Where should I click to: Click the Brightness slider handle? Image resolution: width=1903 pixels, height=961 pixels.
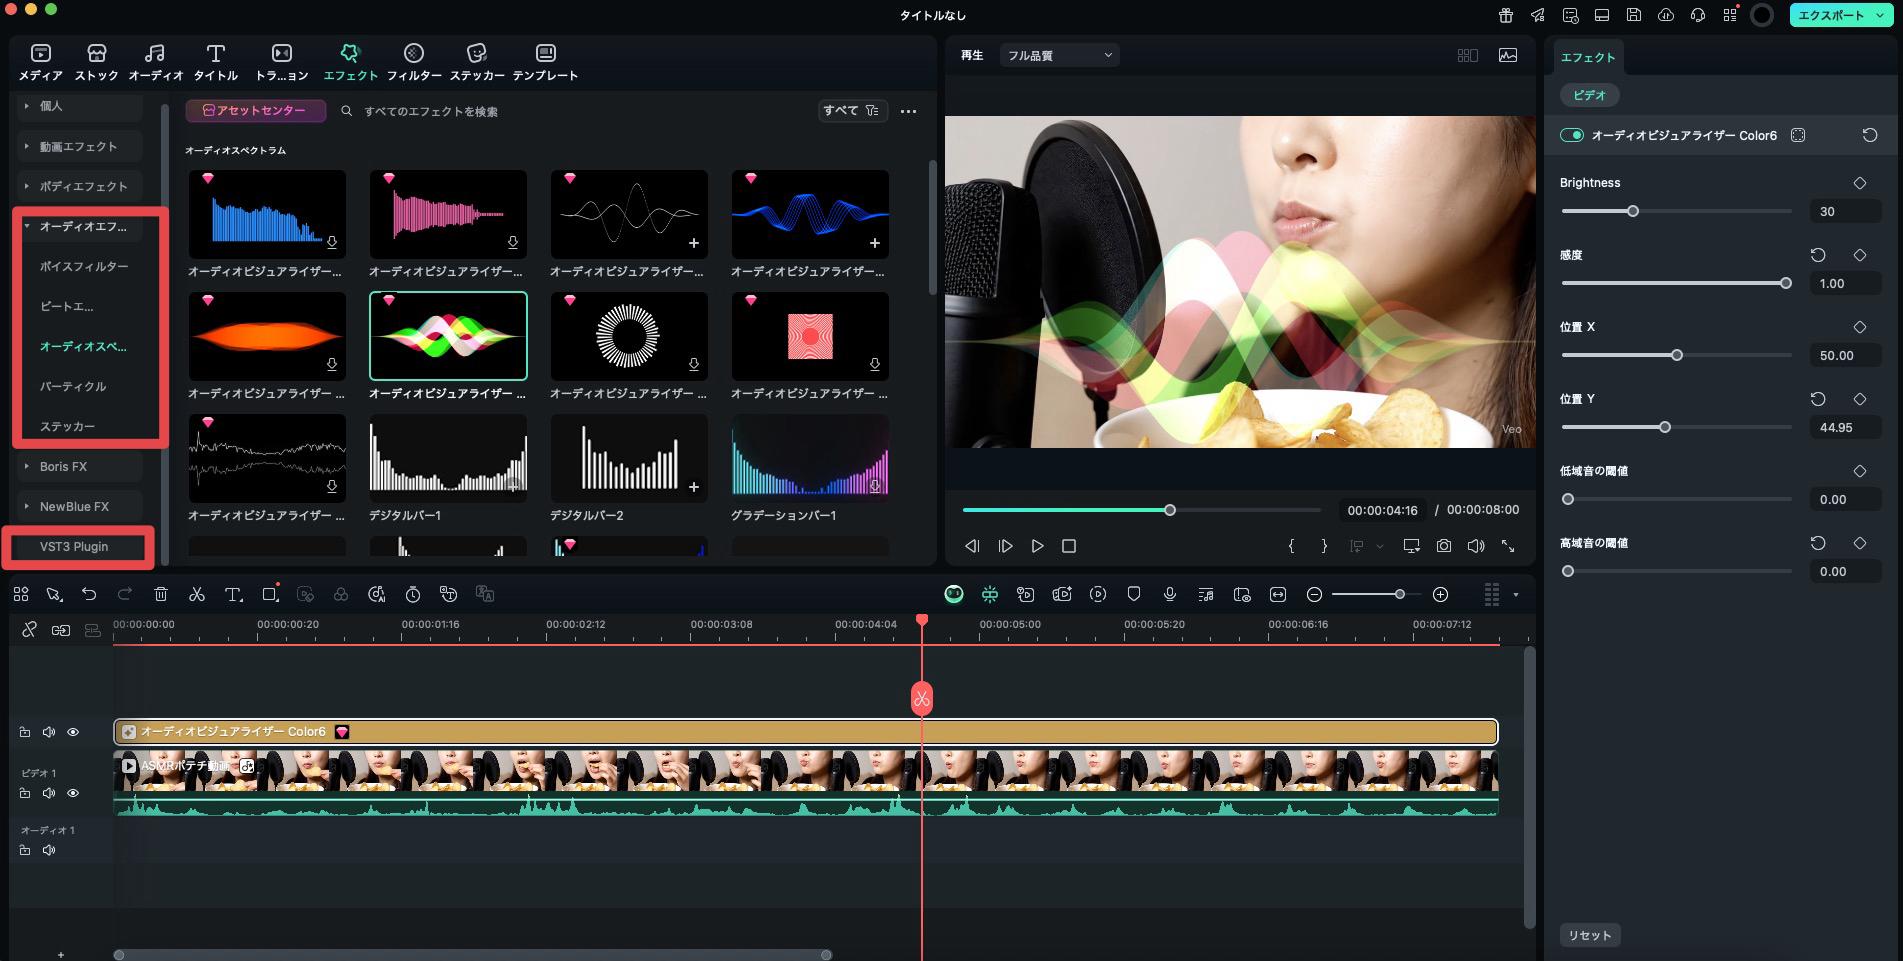[1632, 211]
